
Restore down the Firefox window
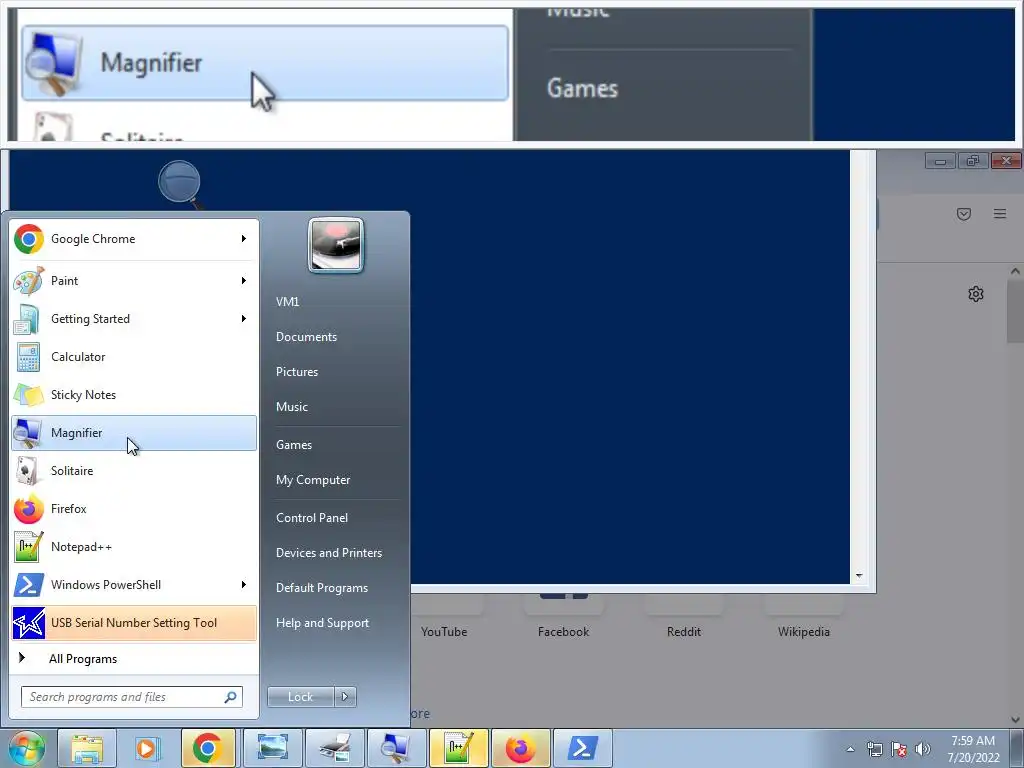pyautogui.click(x=973, y=161)
